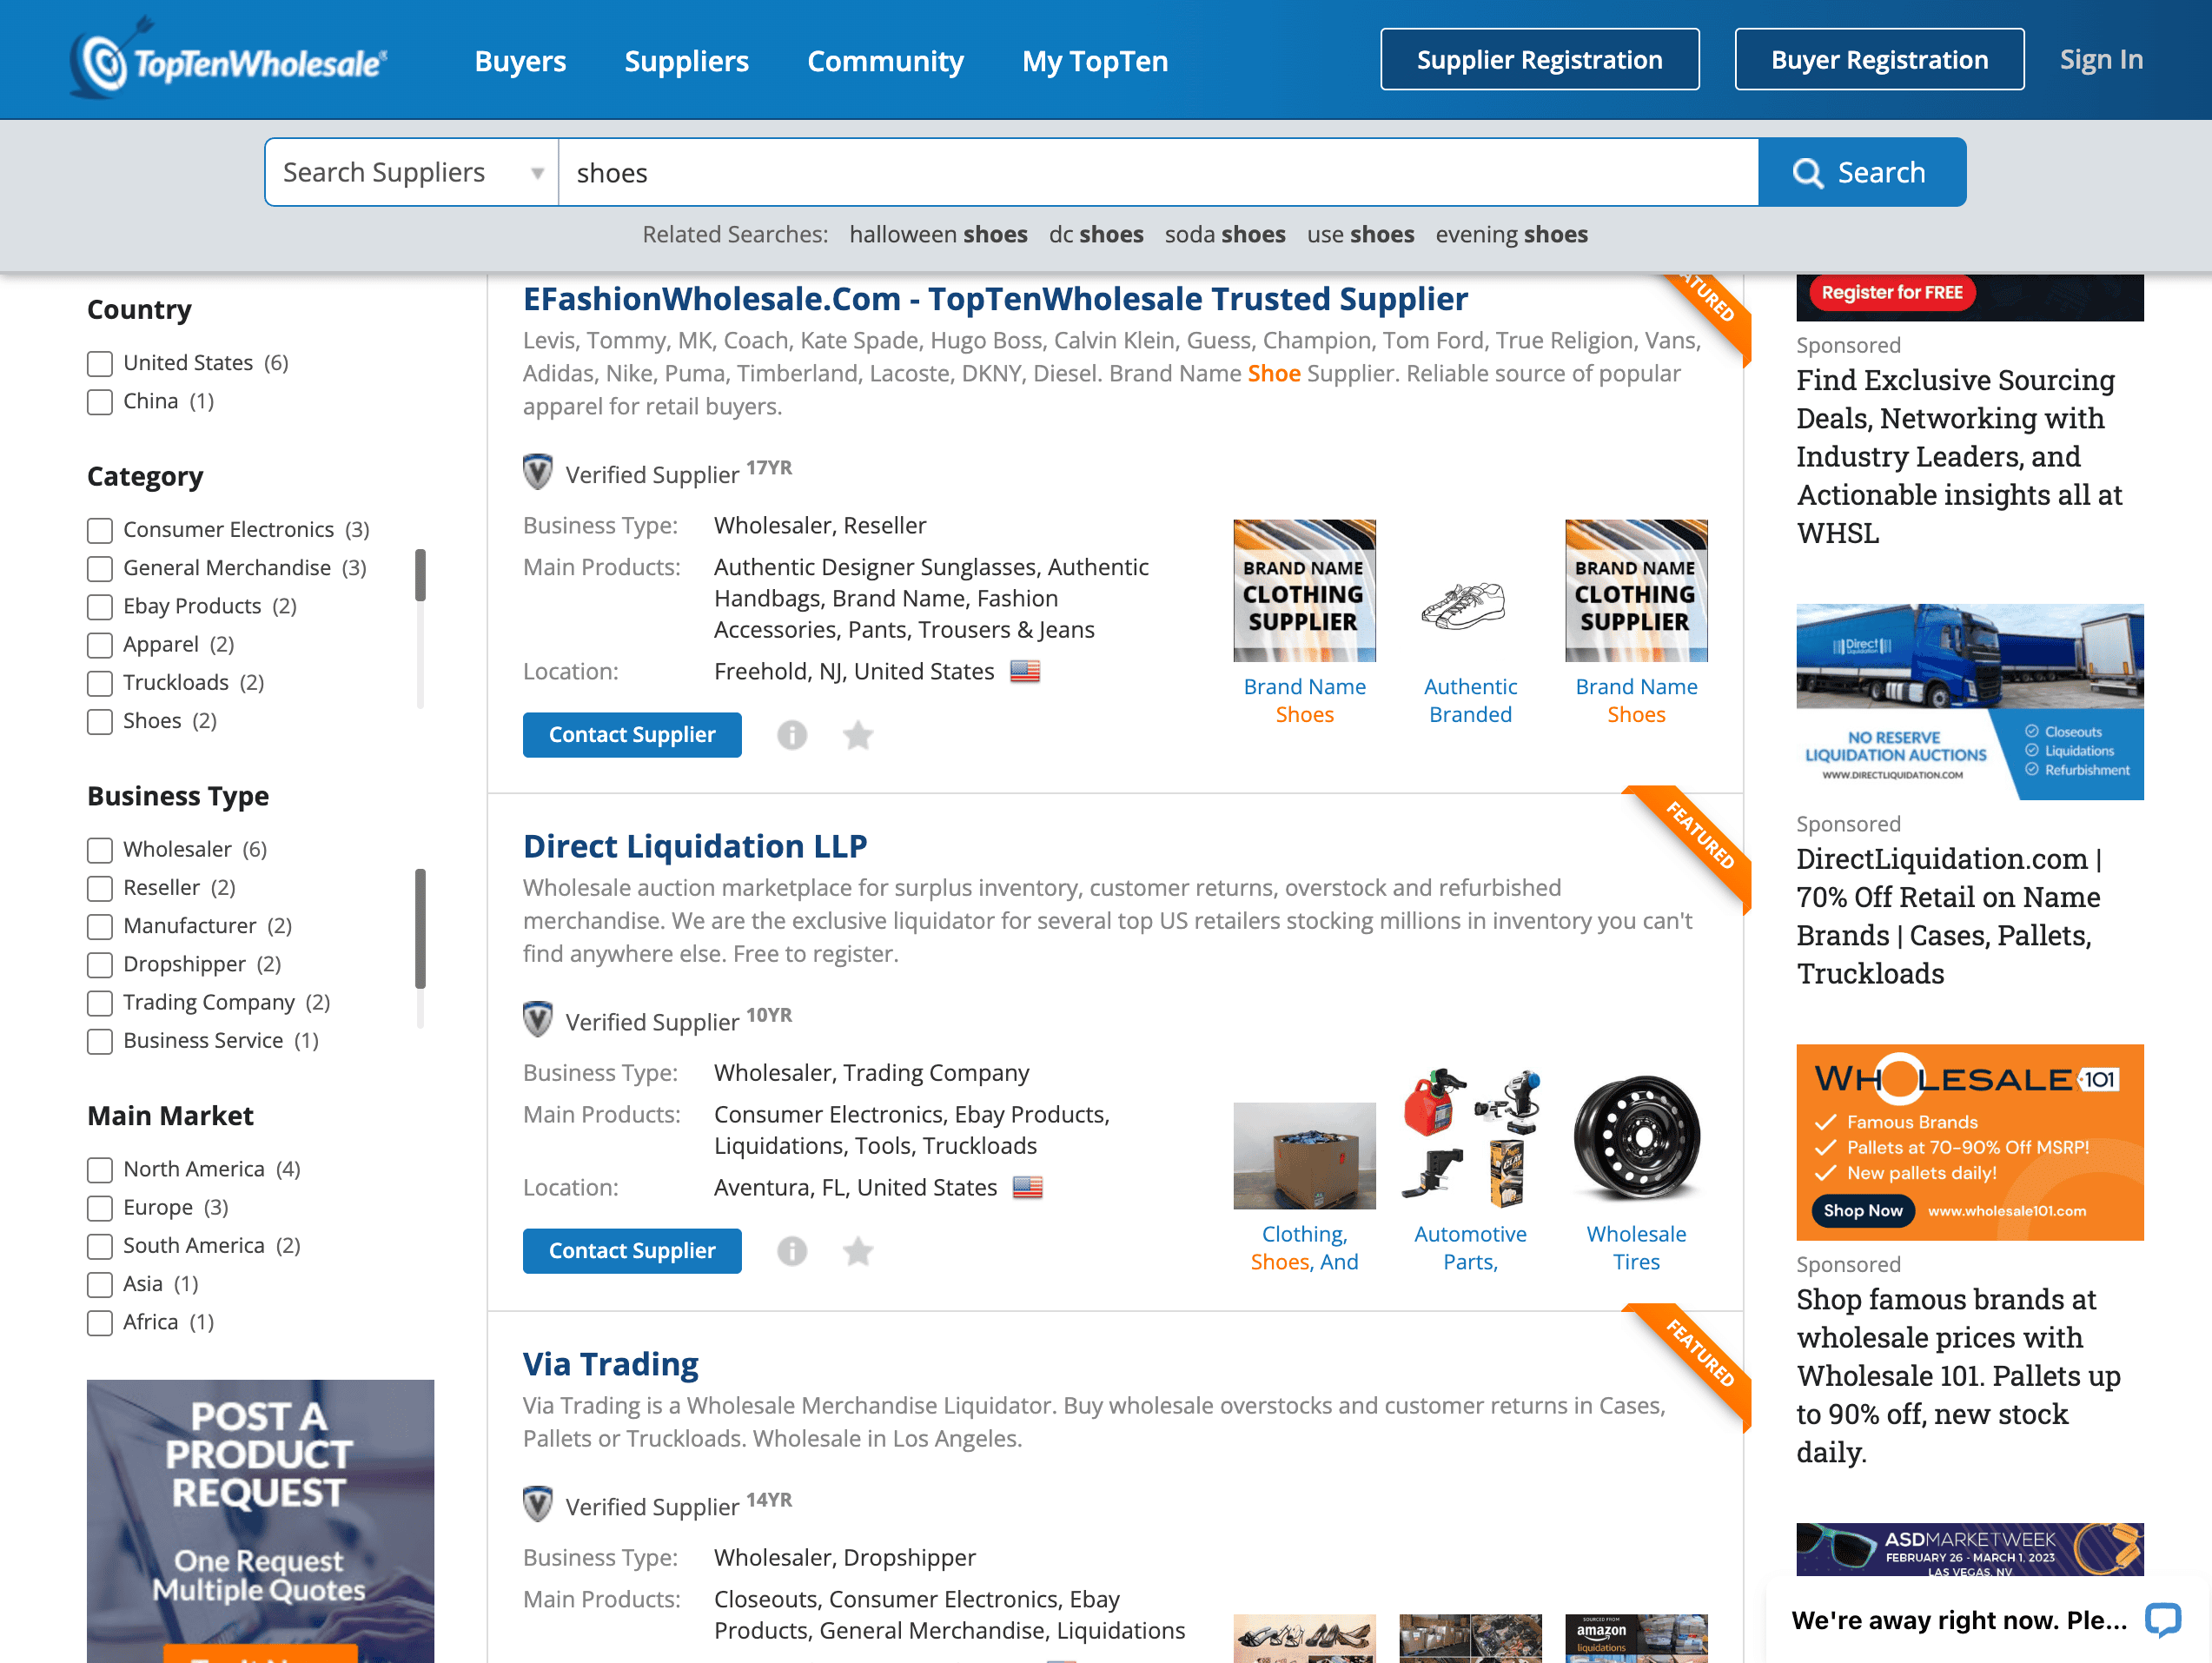Screen dimensions: 2212x1663
Task: Click the Supplier Registration button
Action: coord(1539,60)
